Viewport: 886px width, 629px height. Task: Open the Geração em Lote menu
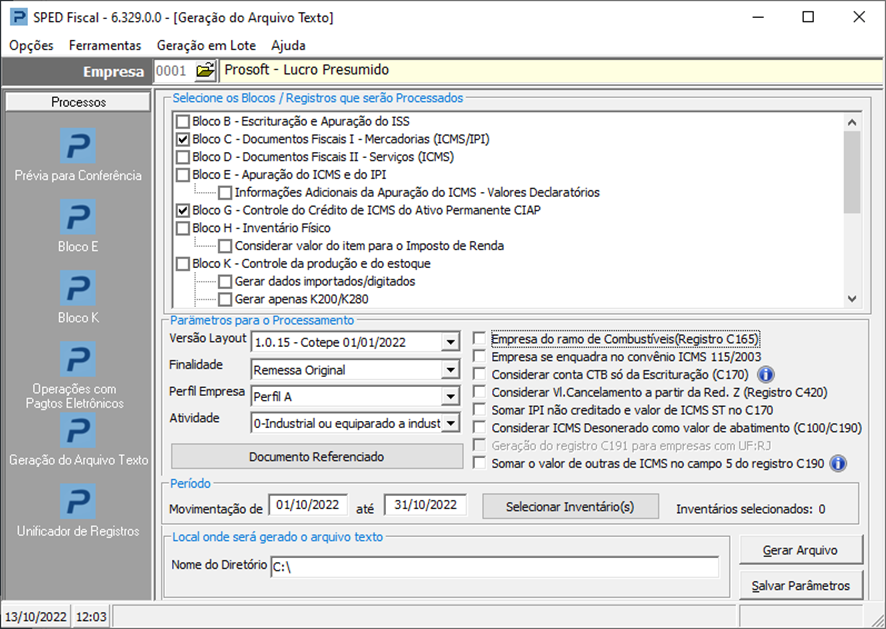206,45
